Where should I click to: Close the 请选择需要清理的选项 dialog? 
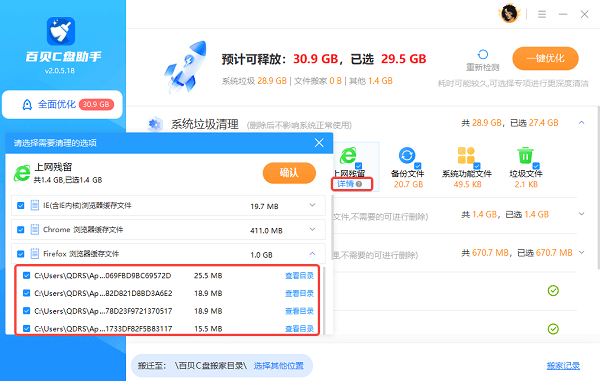click(319, 143)
